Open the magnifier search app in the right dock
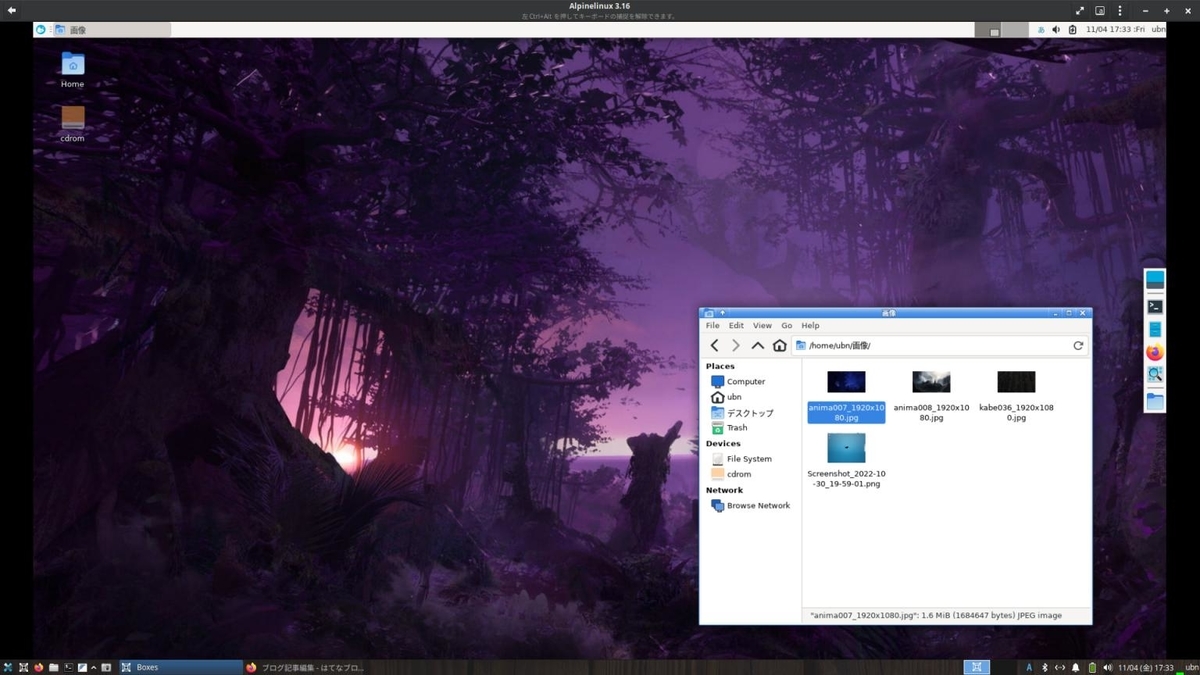The image size is (1200, 675). coord(1155,376)
